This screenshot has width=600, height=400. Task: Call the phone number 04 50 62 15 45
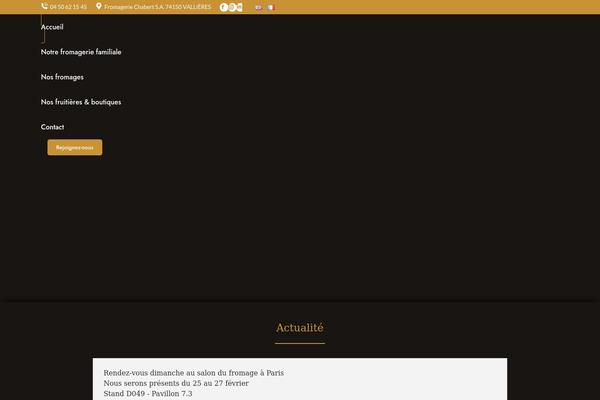coord(68,7)
